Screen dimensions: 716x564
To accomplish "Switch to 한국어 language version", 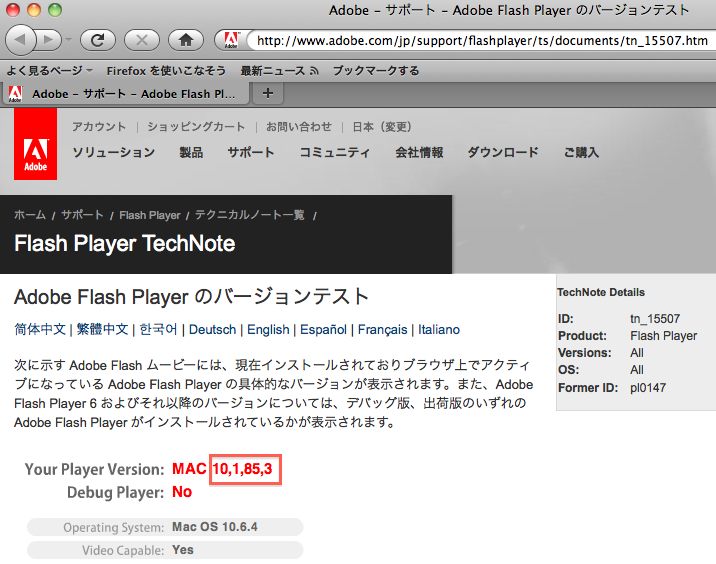I will (158, 329).
